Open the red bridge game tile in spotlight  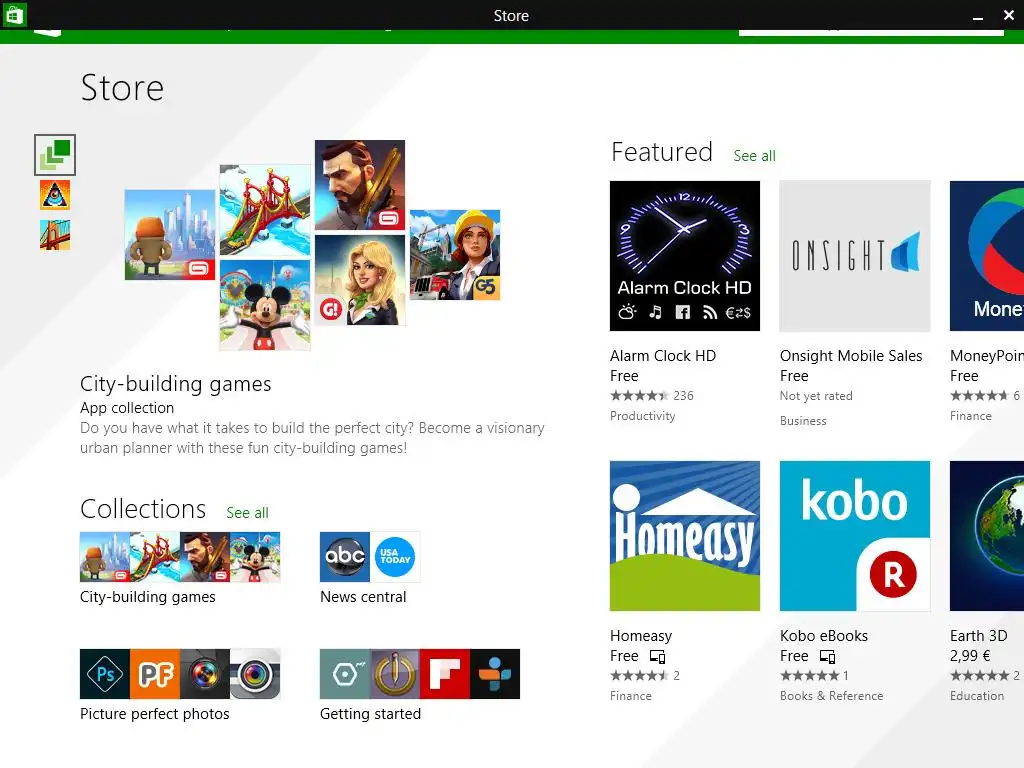(264, 209)
